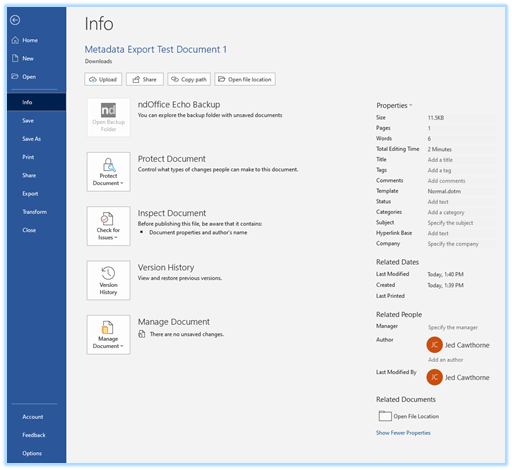Open the Manage Document dropdown arrow

click(122, 346)
